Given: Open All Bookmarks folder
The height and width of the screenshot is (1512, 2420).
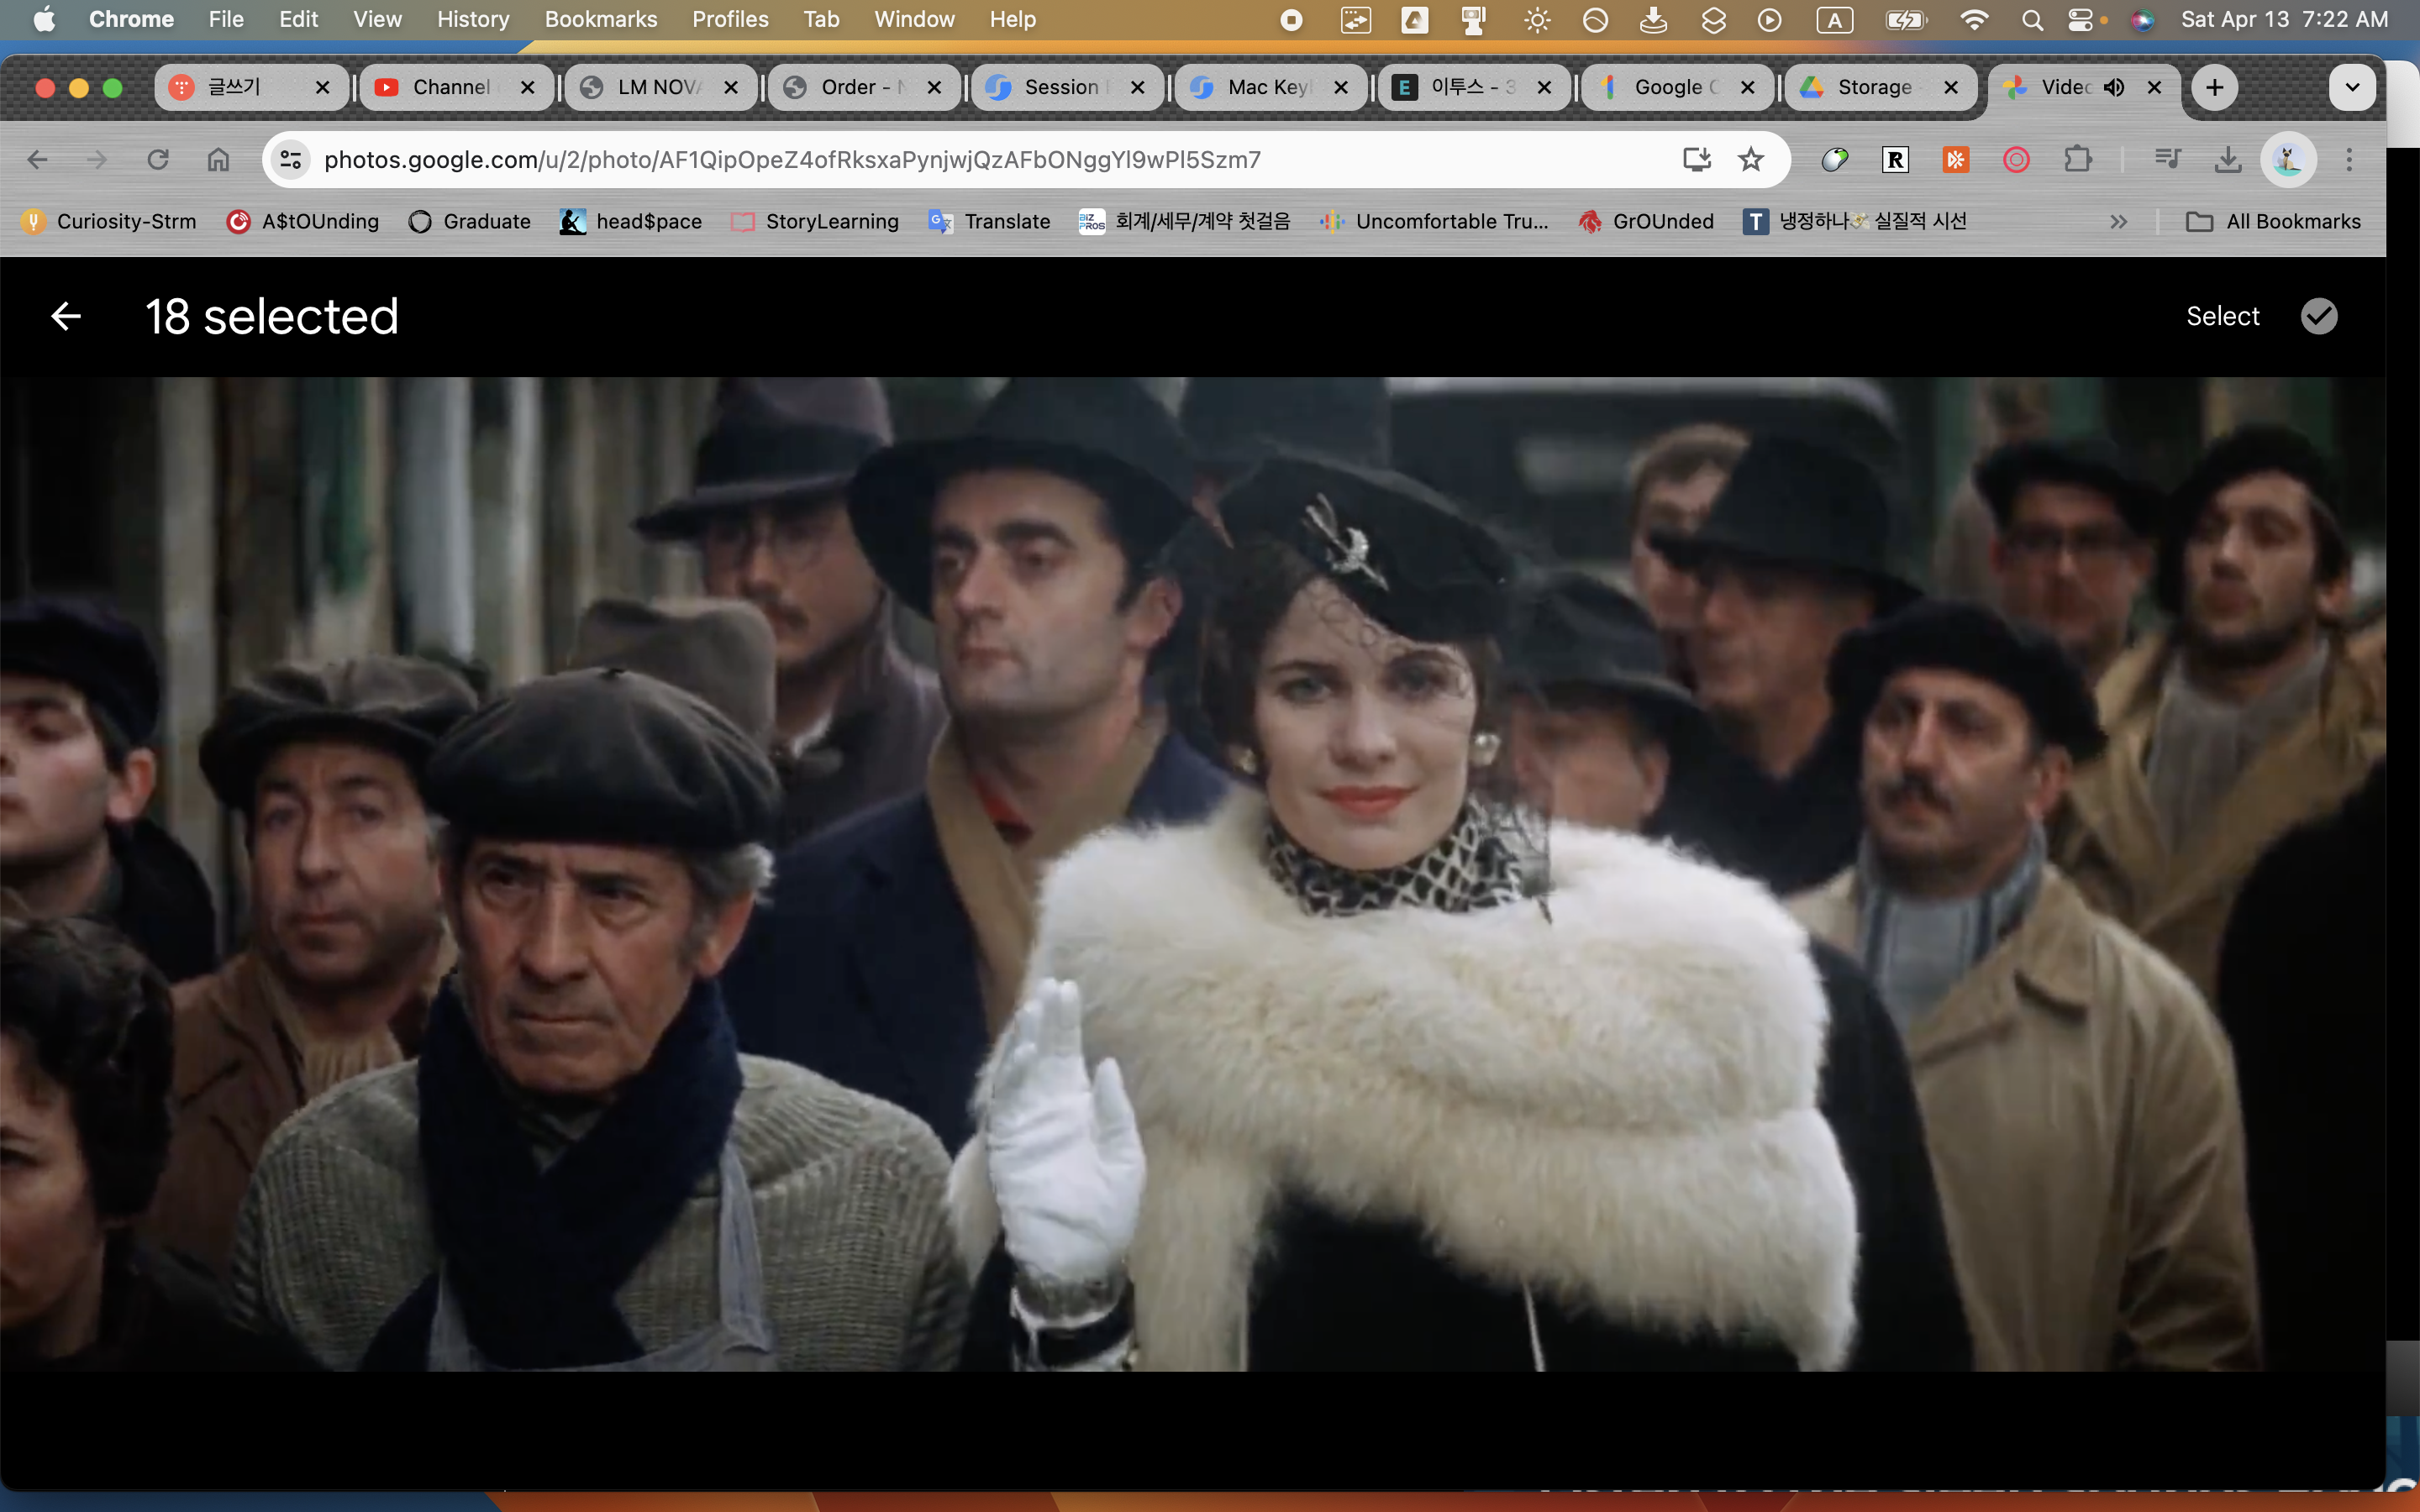Looking at the screenshot, I should coord(2273,221).
